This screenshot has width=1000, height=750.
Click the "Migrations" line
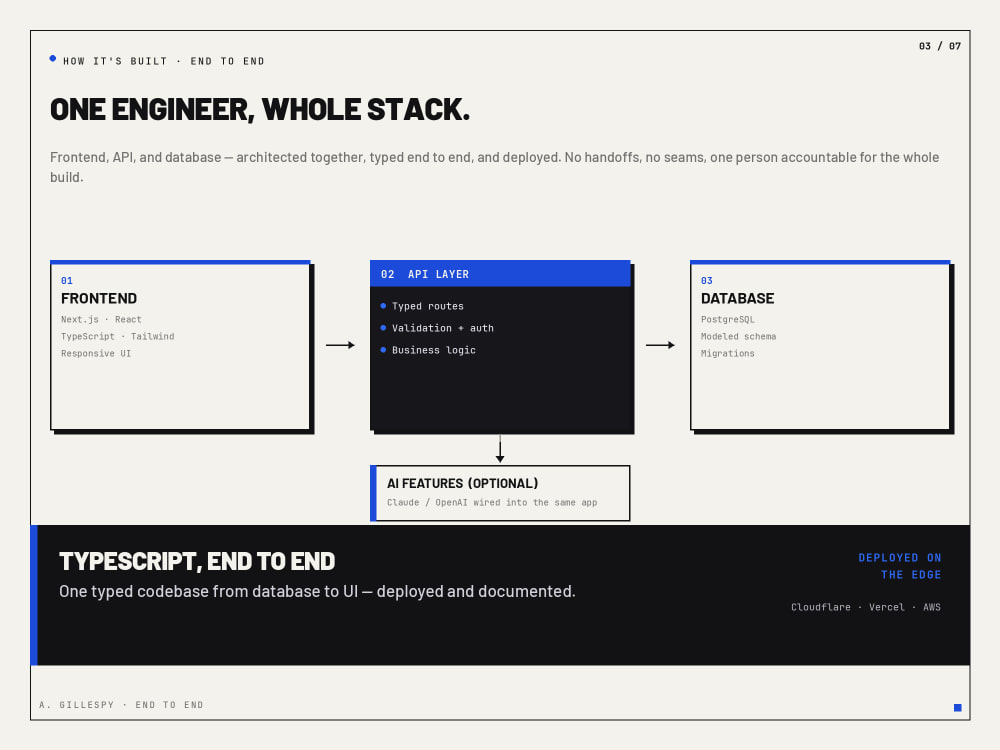coord(728,353)
